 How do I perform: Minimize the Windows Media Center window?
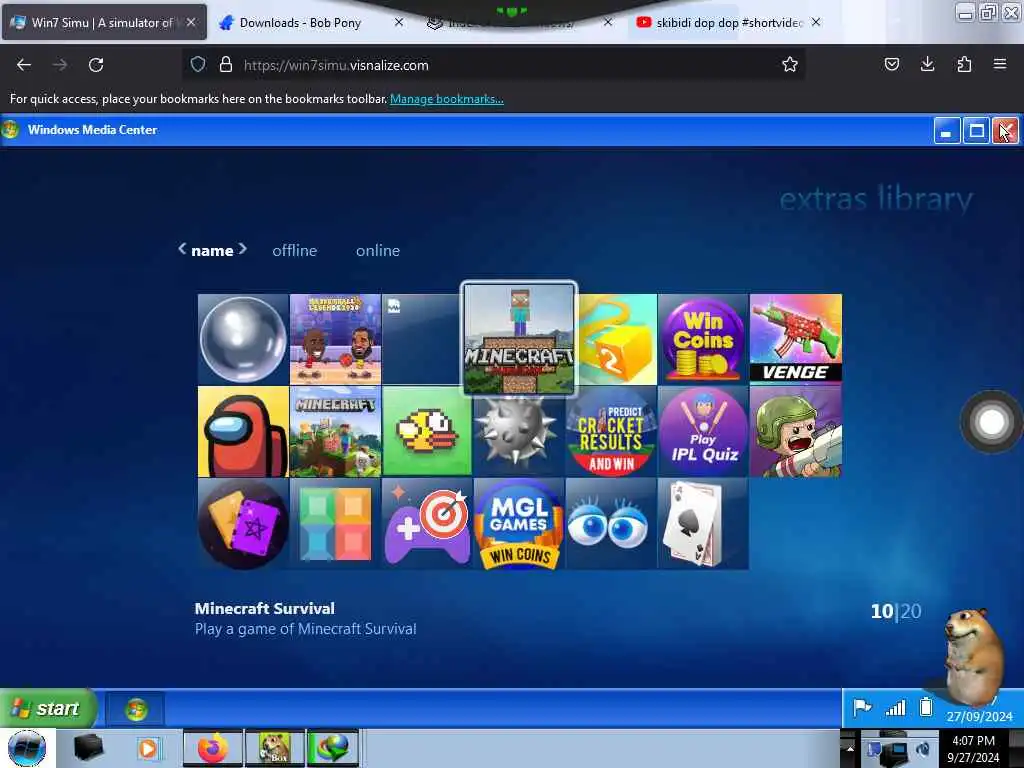[946, 131]
